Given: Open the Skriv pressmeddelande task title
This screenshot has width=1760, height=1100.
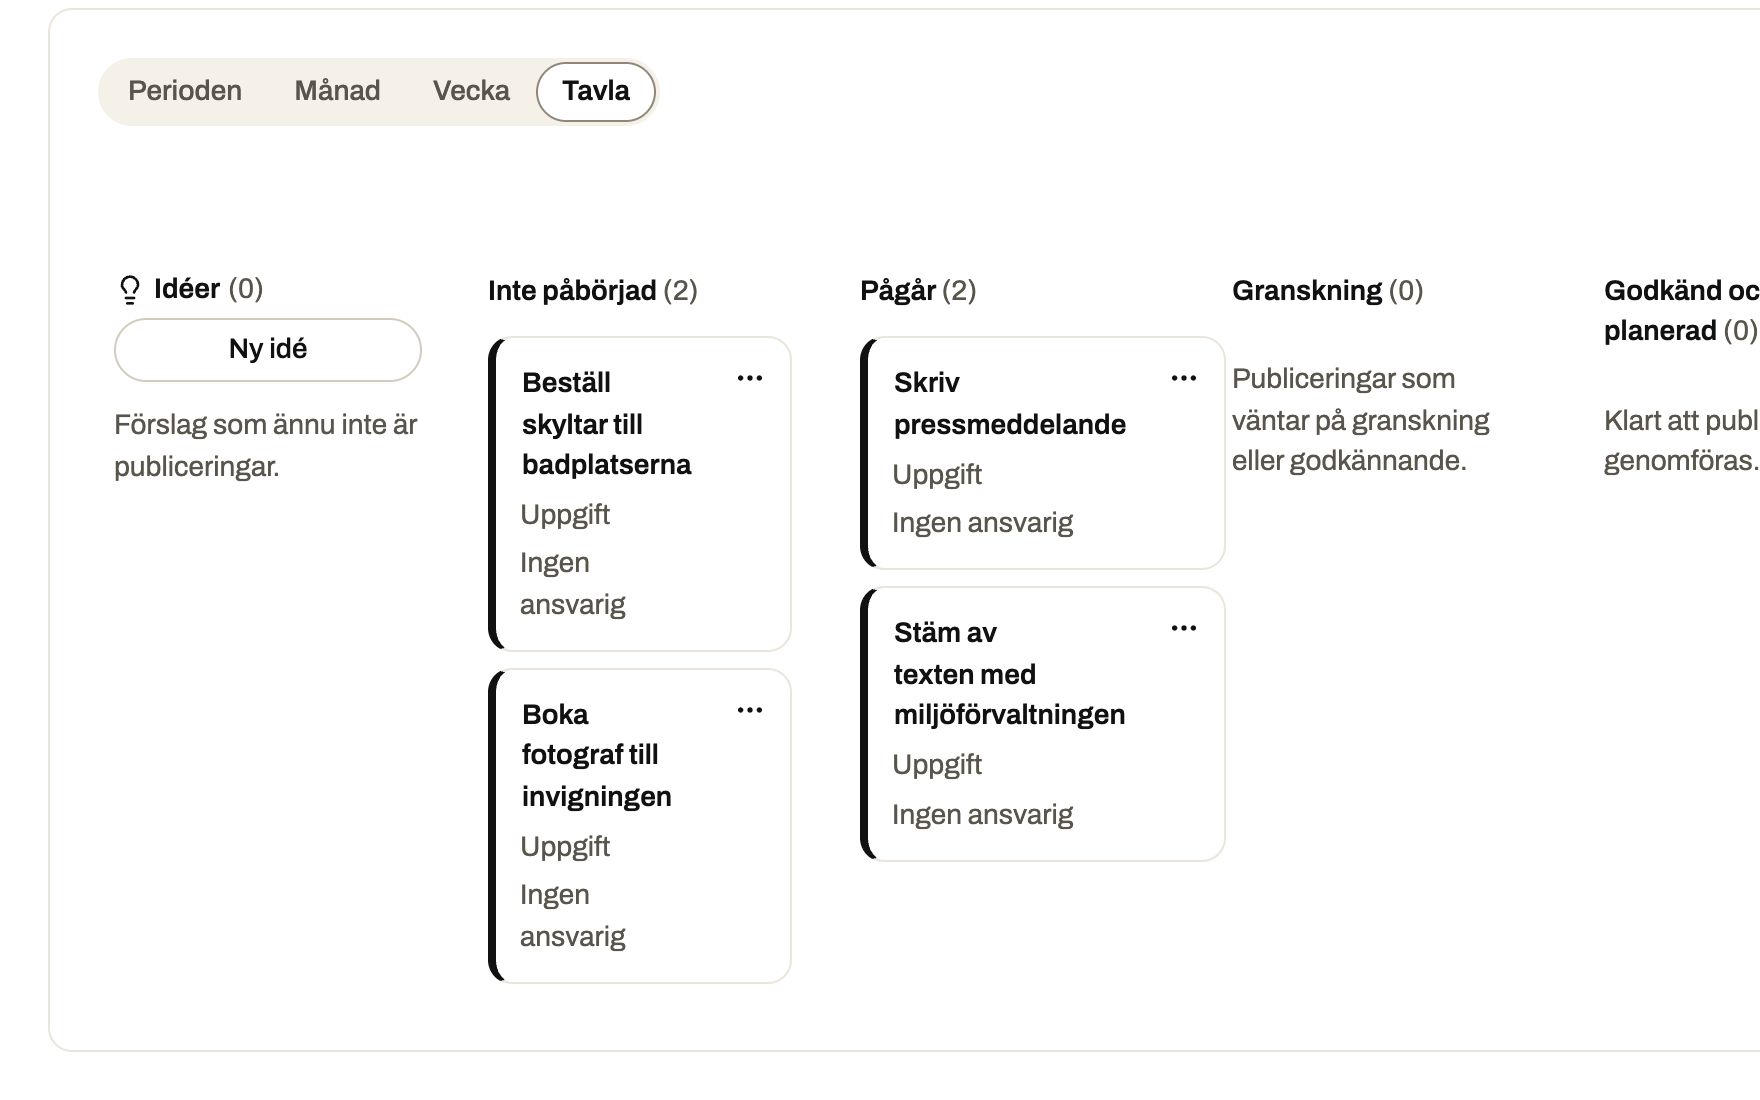Looking at the screenshot, I should click(1010, 403).
